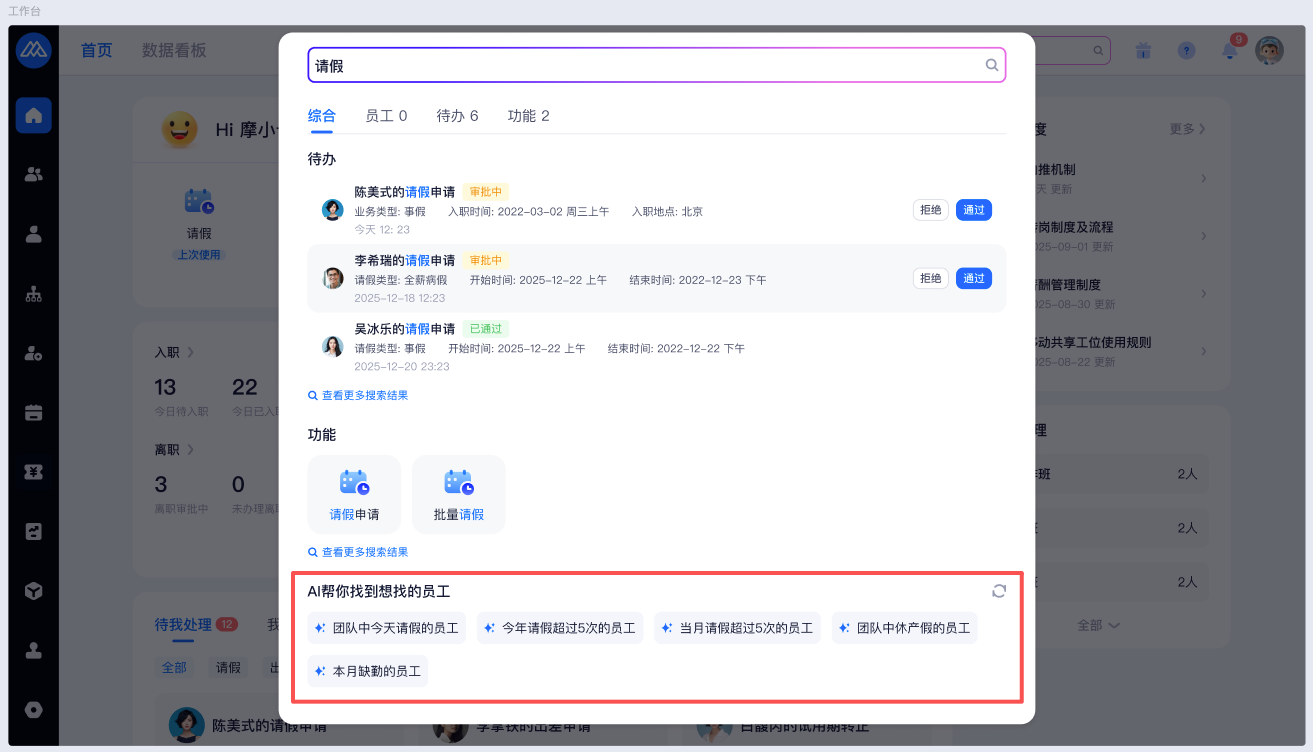Choose AI suggestion 本月缺勤的员工

[x=368, y=671]
